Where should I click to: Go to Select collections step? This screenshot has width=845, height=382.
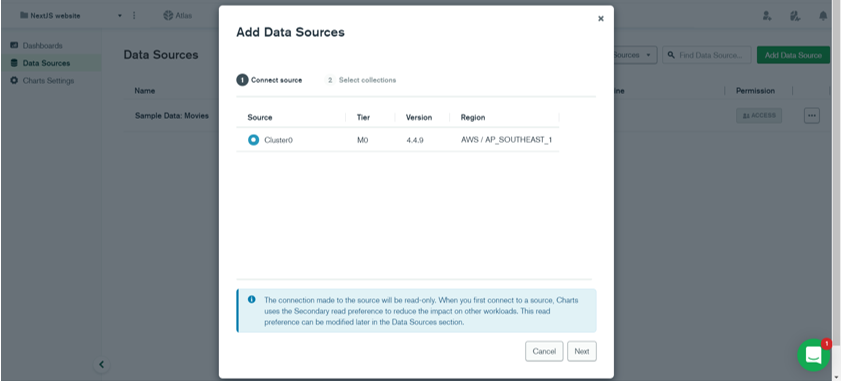(361, 80)
